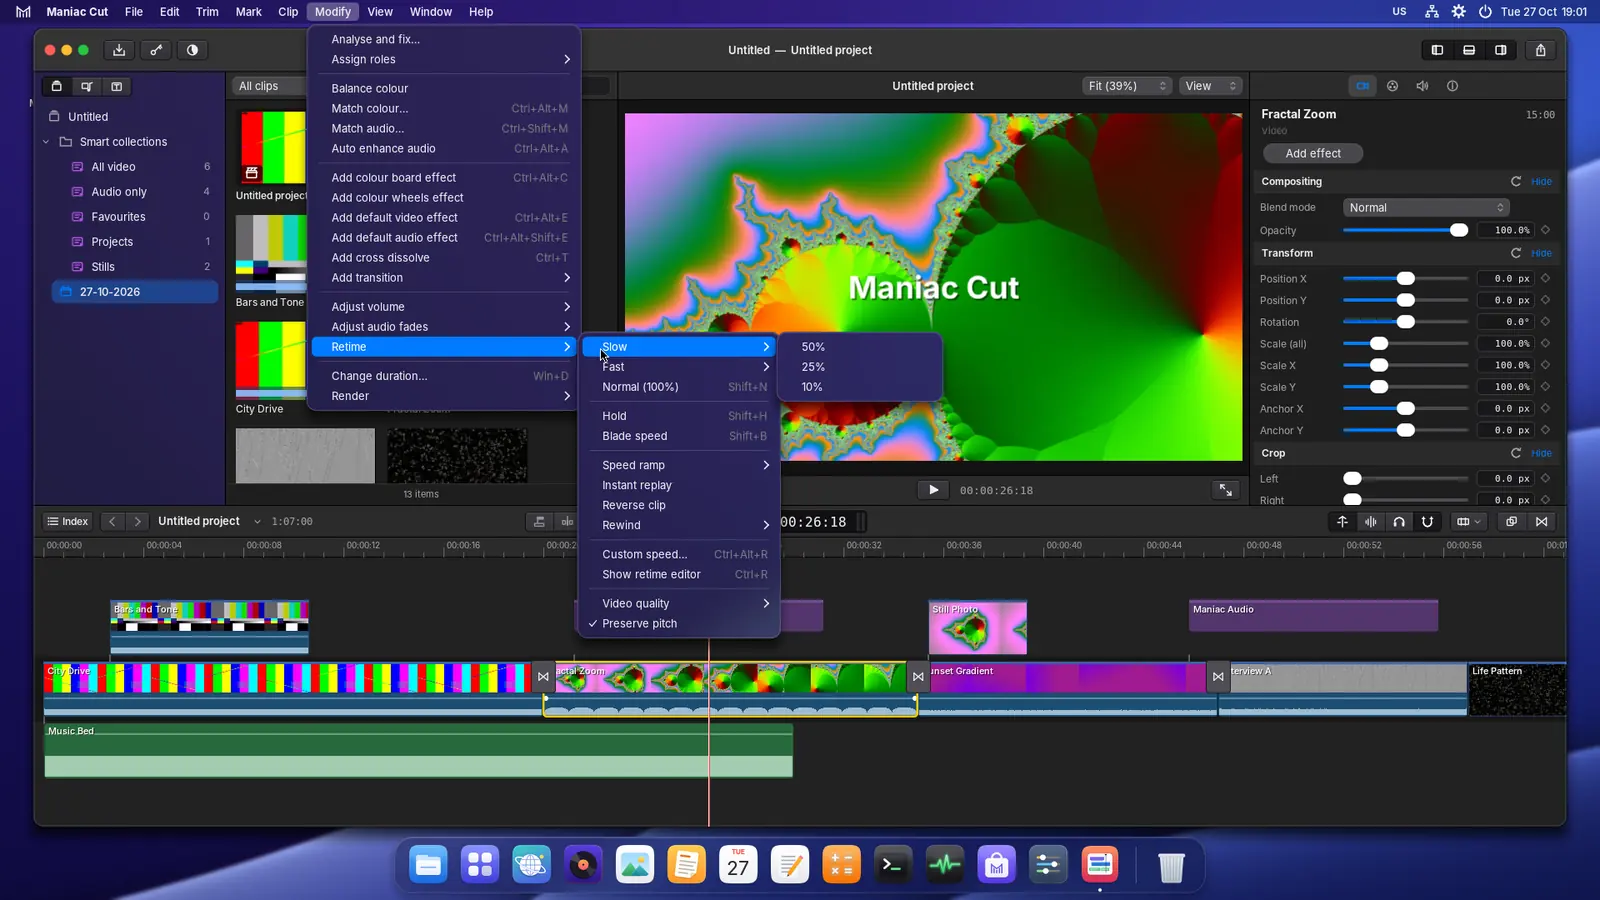1600x900 pixels.
Task: Collapse the Smart collections tree group
Action: pyautogui.click(x=46, y=142)
